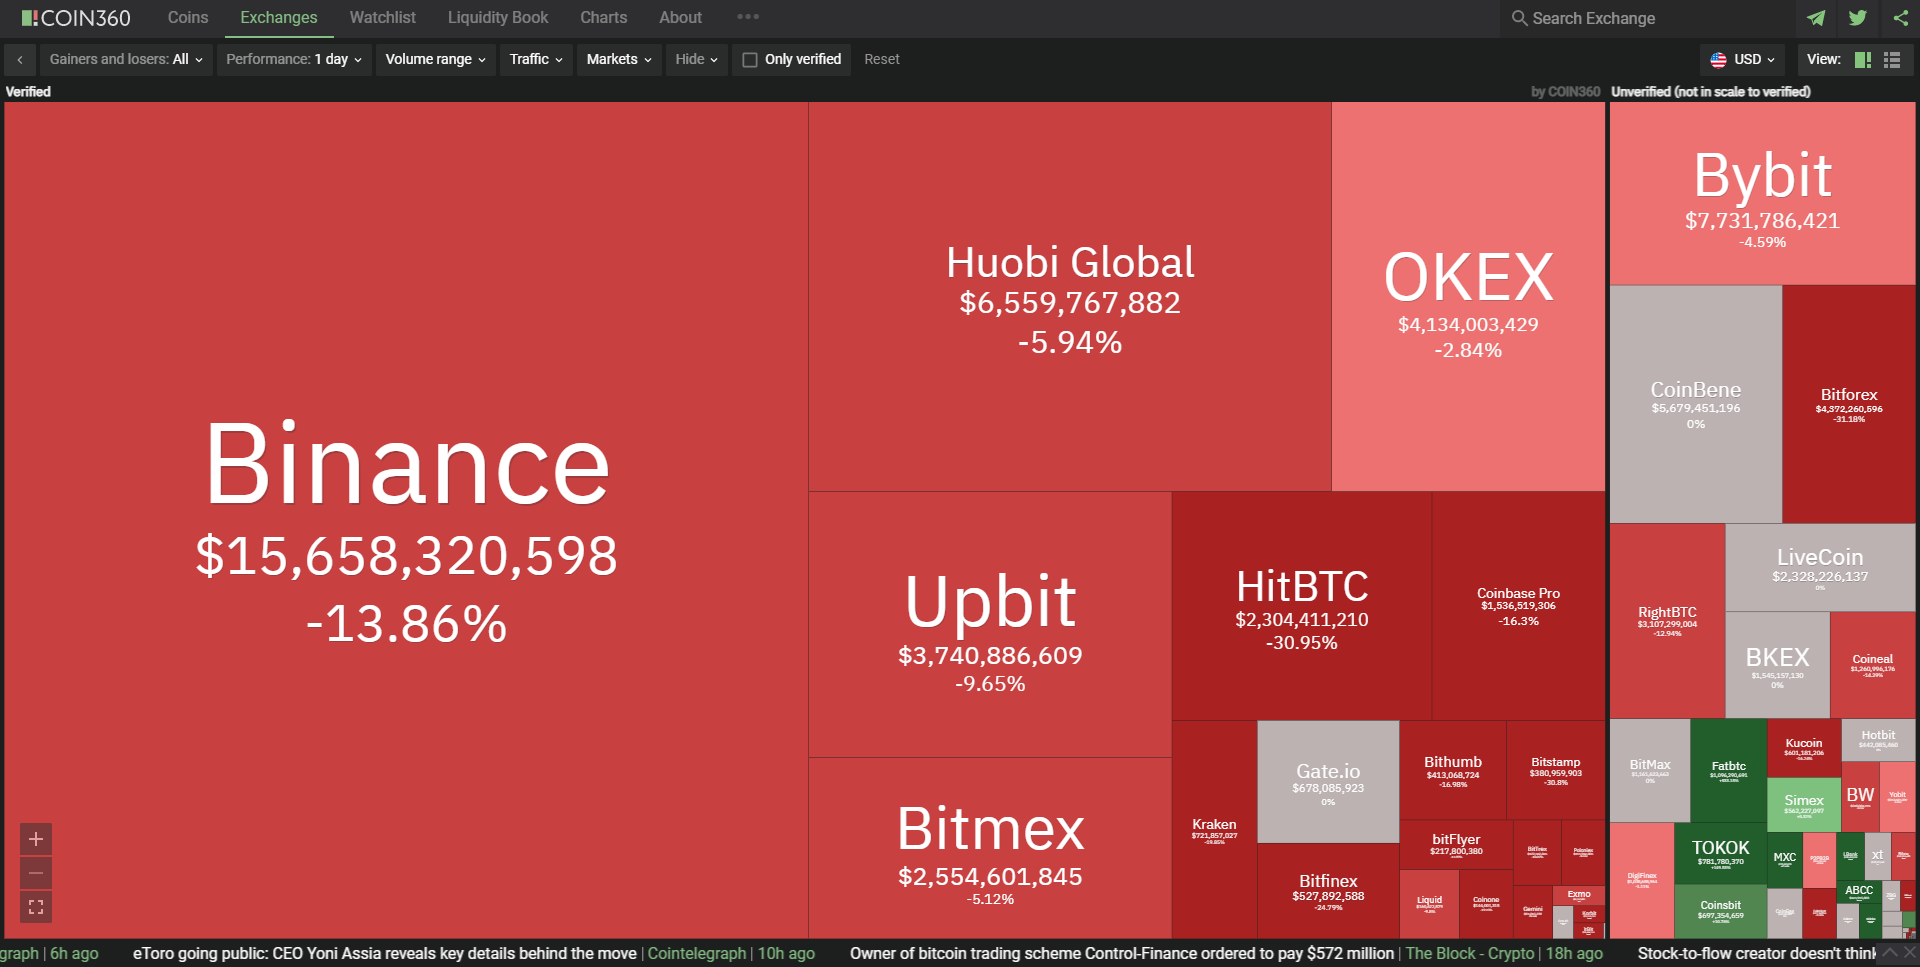Open the eToro going public news link
This screenshot has width=1920, height=967.
tap(385, 954)
